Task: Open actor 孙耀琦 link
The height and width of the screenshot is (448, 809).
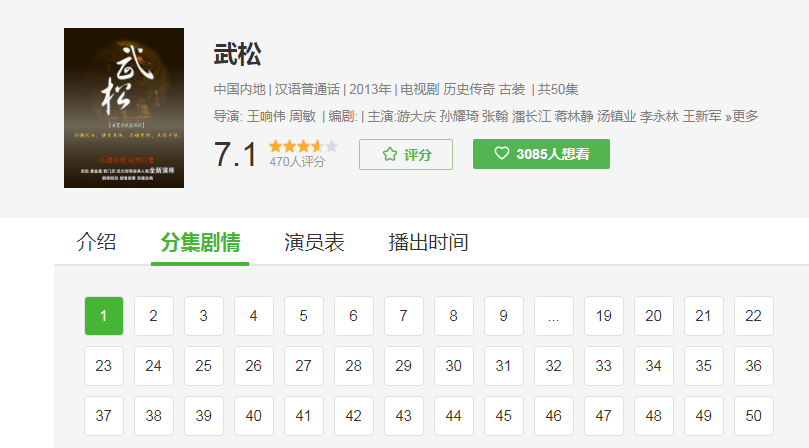Action: tap(459, 116)
